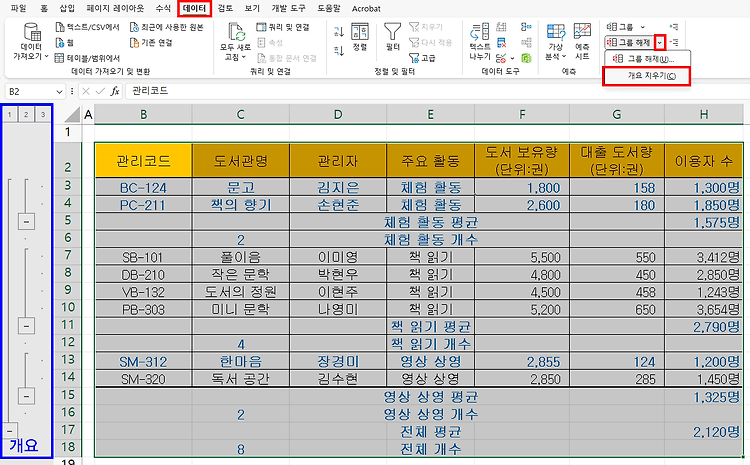This screenshot has width=750, height=465.
Task: Open the Name Box dropdown arrow
Action: tap(59, 91)
